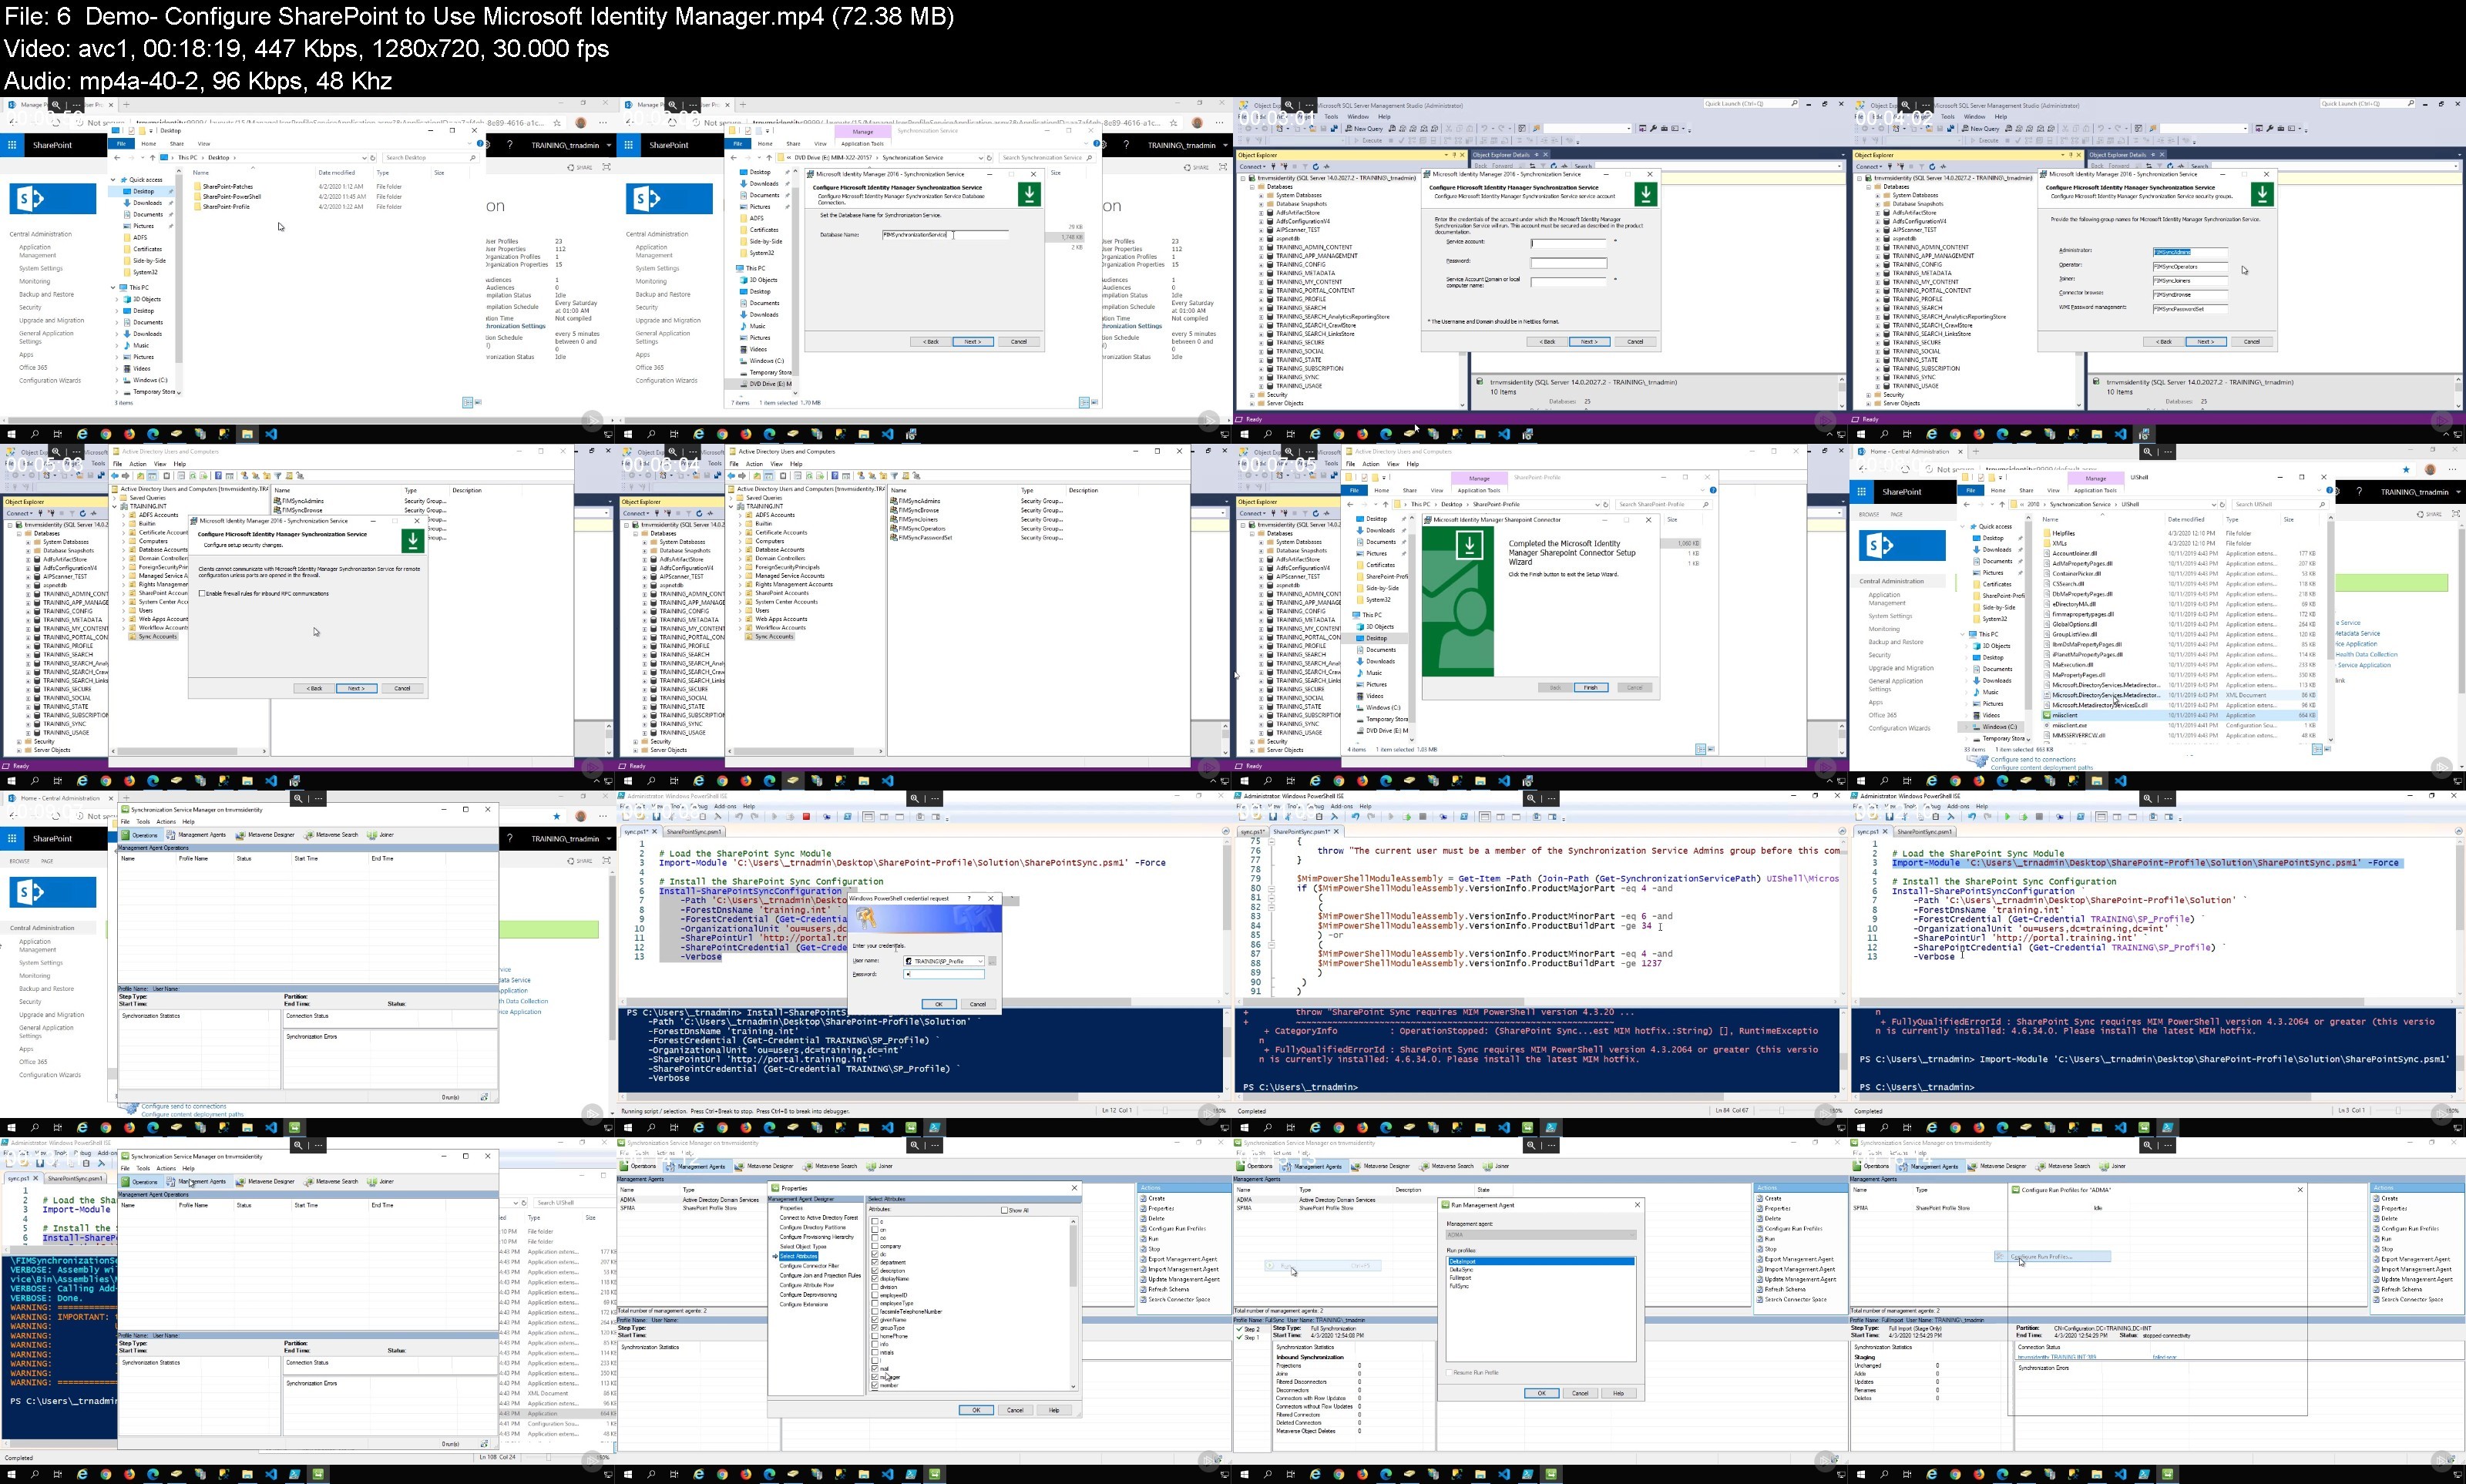Enable the Show All attributes checkbox
The image size is (2466, 1484).
1005,1210
